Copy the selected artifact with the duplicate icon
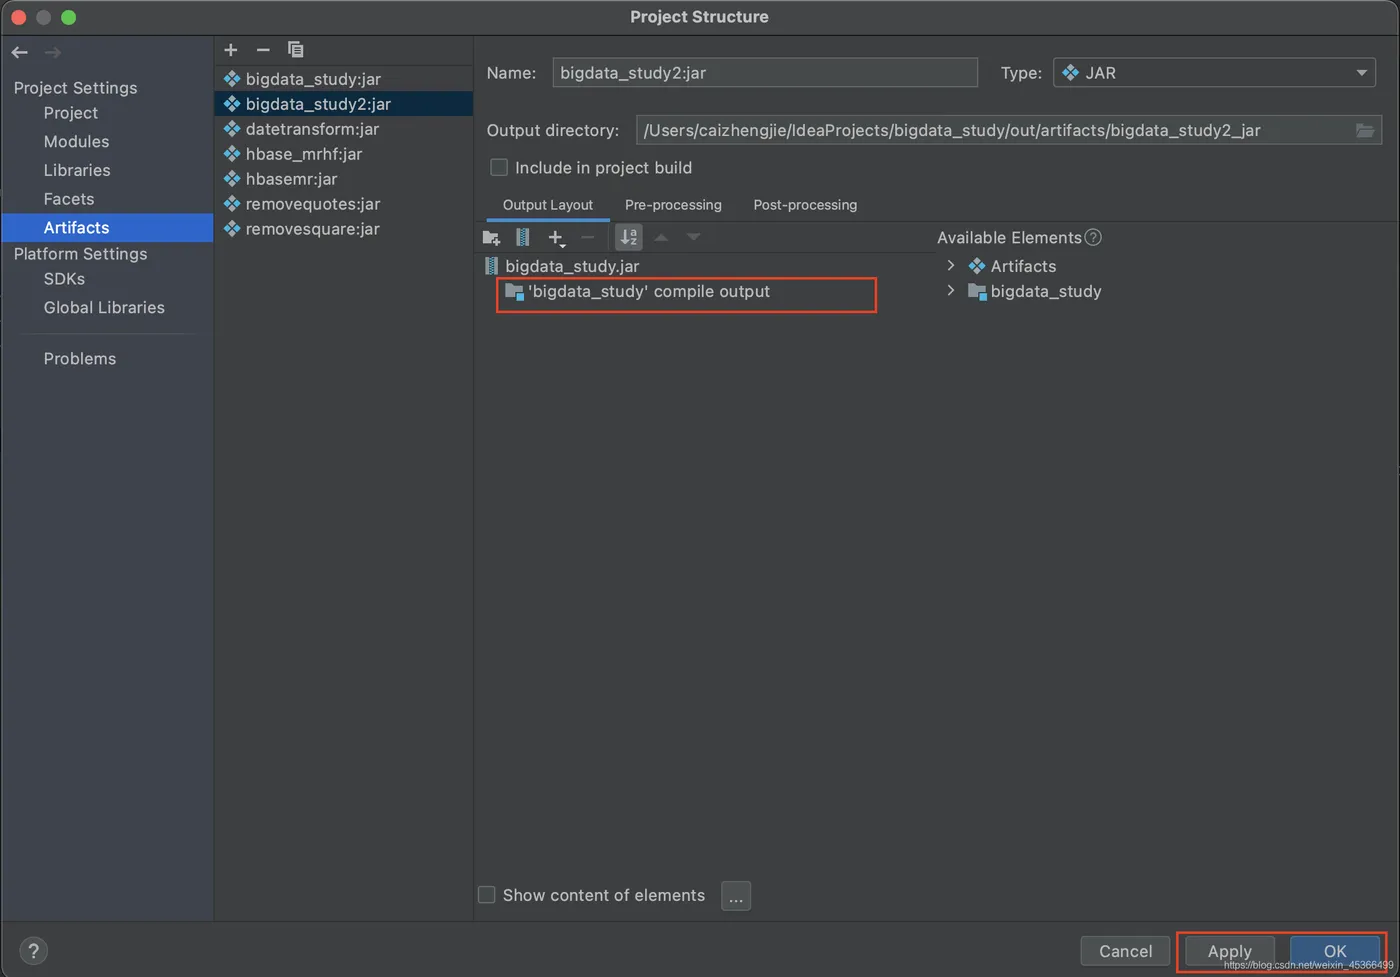This screenshot has height=977, width=1400. (x=295, y=49)
